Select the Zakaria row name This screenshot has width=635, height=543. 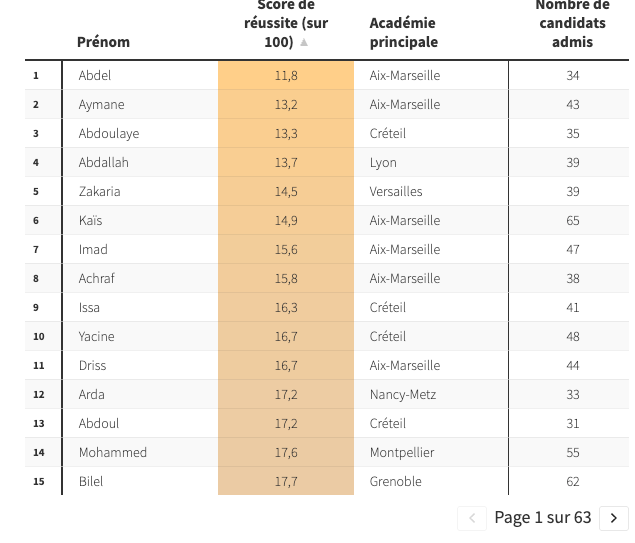pos(99,191)
